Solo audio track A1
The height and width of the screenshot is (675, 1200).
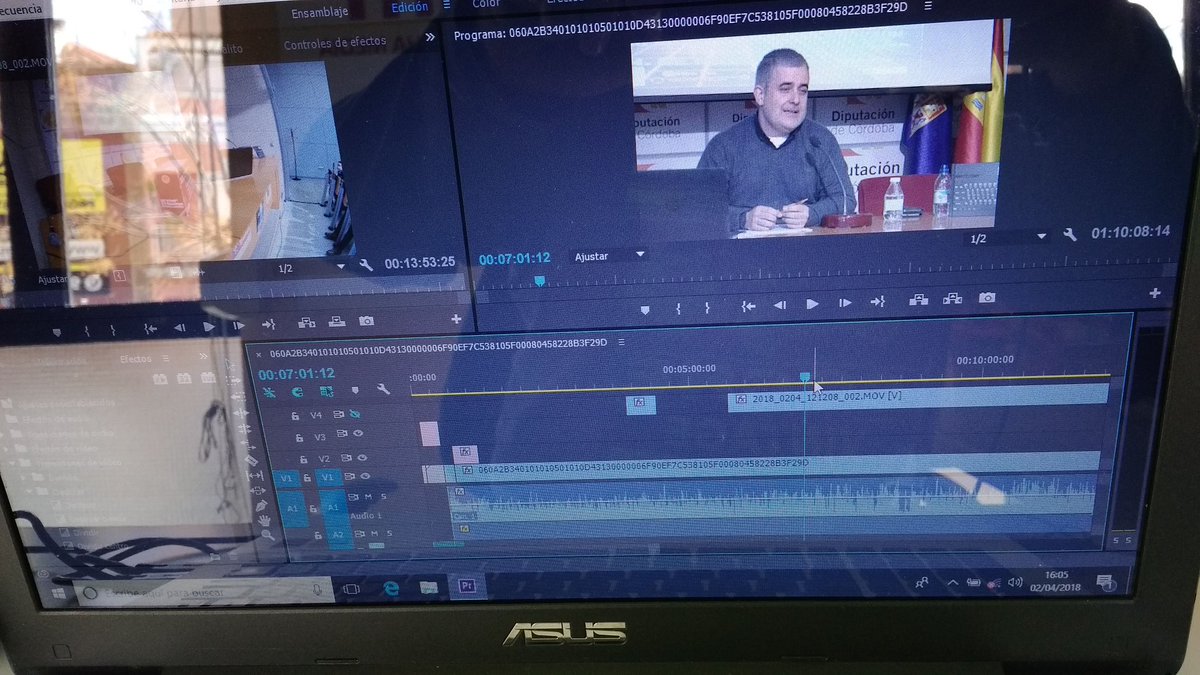382,497
